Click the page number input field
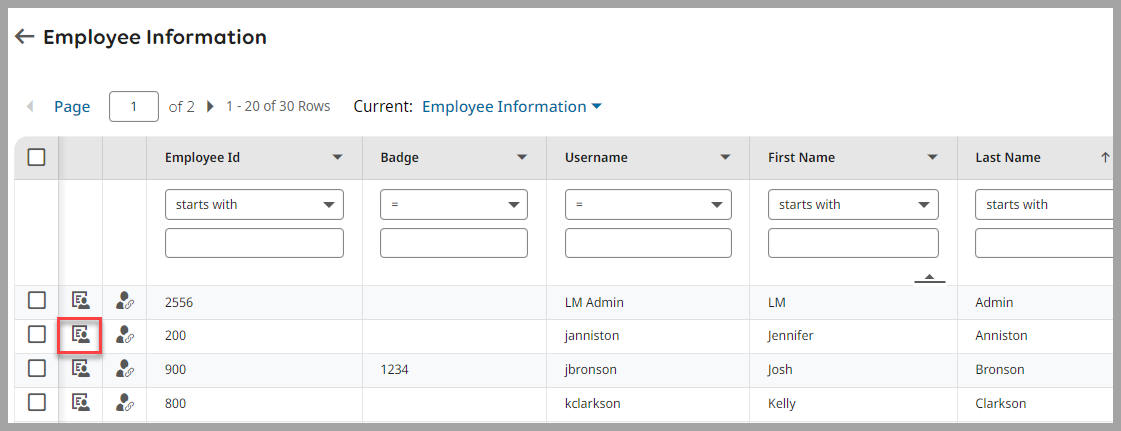 tap(134, 106)
